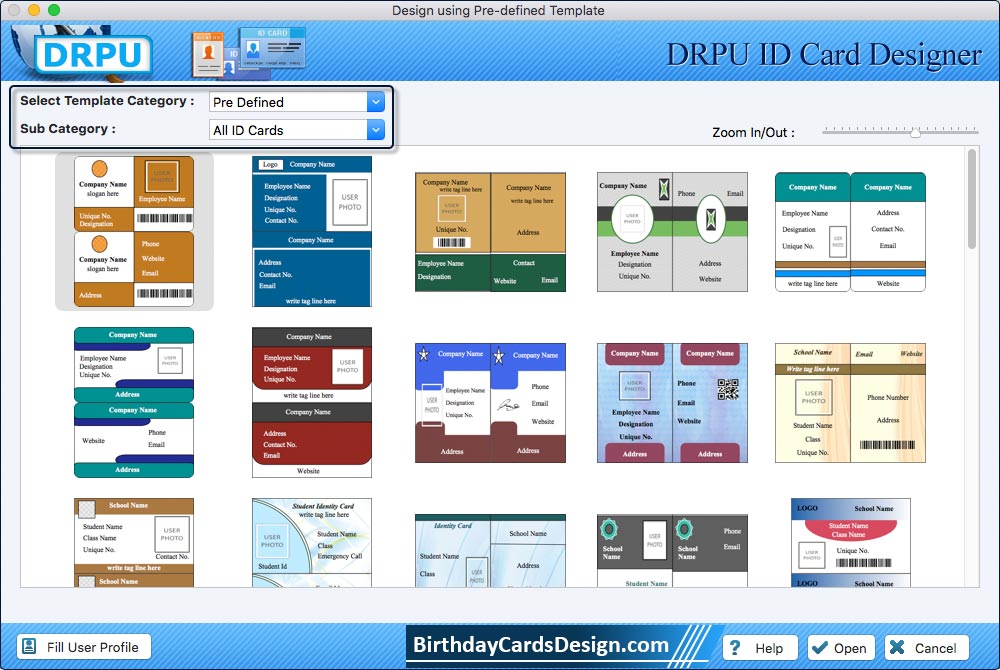This screenshot has height=670, width=1000.
Task: Click the checkmark icon on Open
Action: click(819, 648)
